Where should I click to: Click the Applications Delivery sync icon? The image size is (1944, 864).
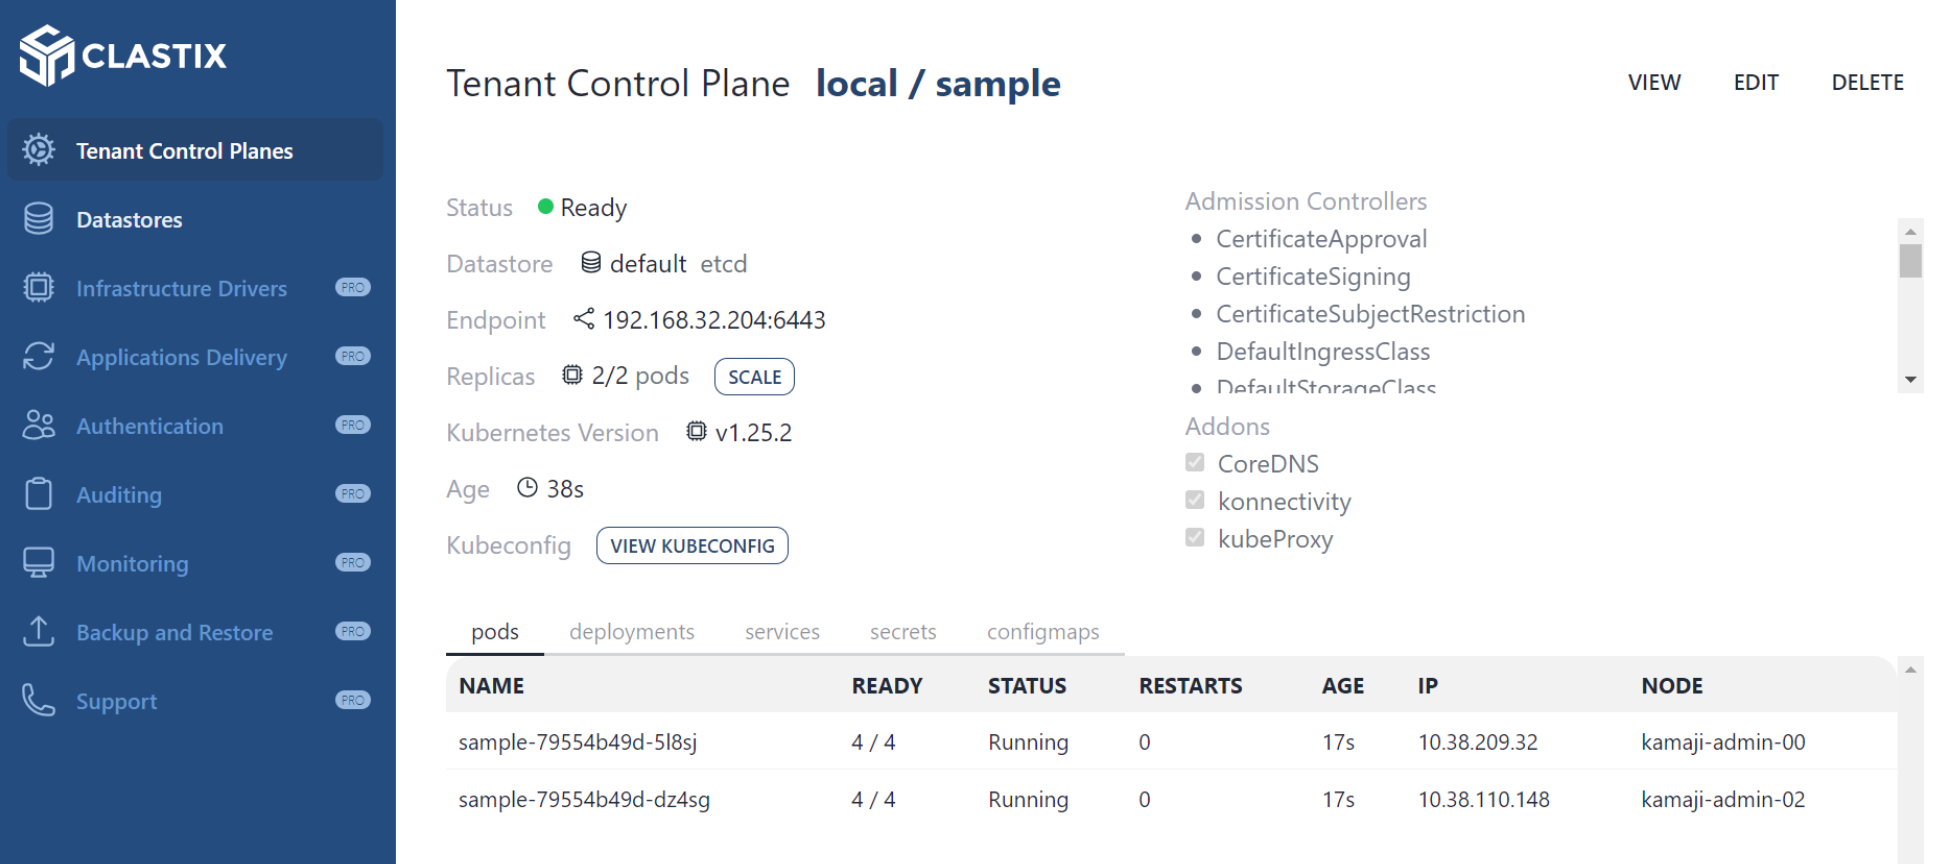tap(39, 356)
